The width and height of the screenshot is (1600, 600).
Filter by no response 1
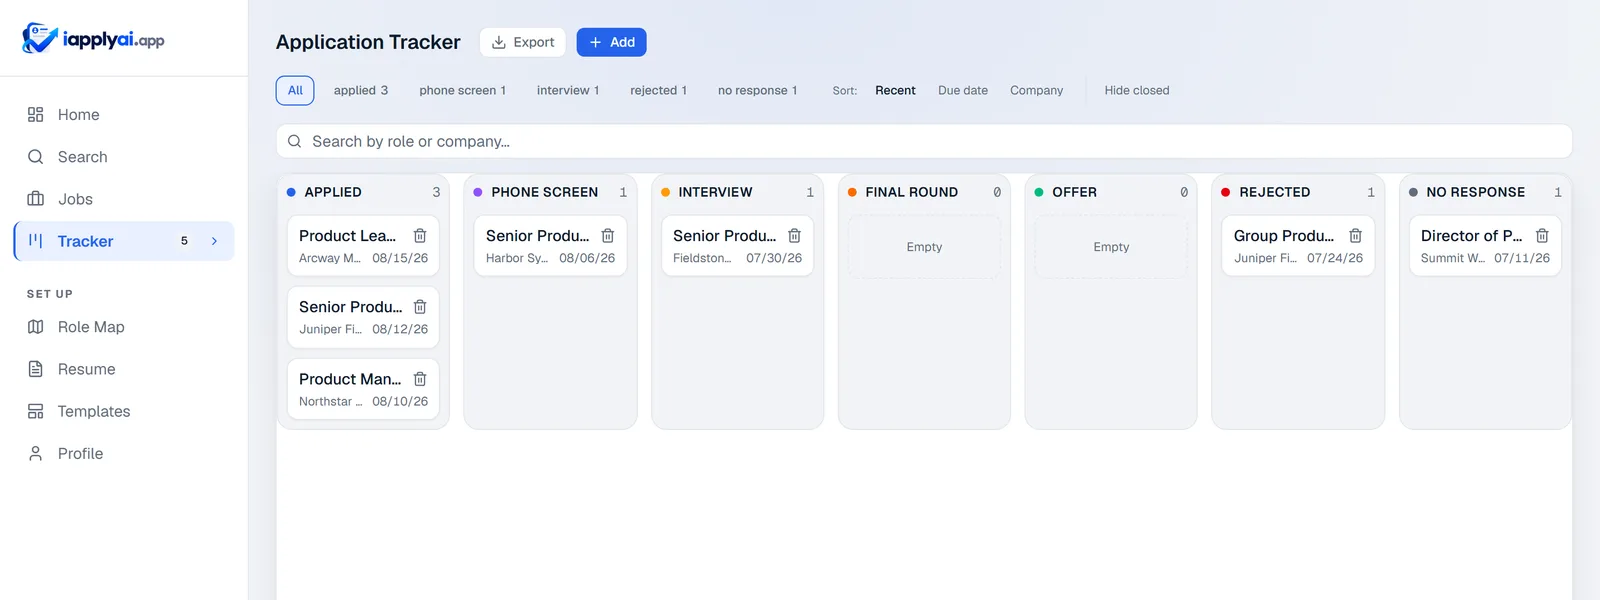pos(758,90)
